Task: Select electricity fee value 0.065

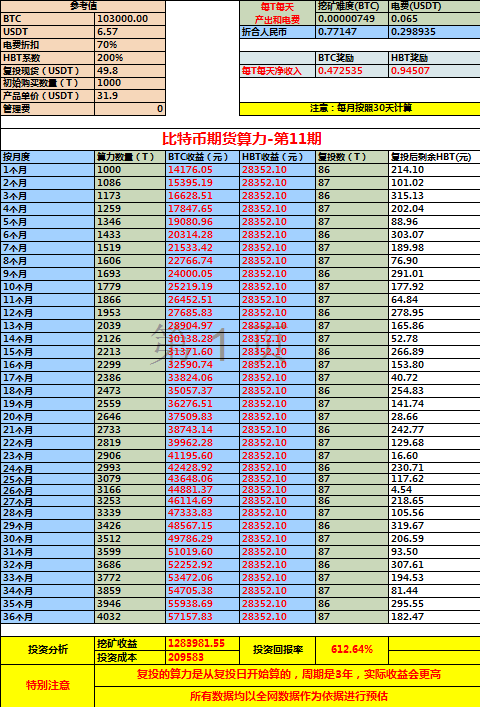Action: point(434,19)
